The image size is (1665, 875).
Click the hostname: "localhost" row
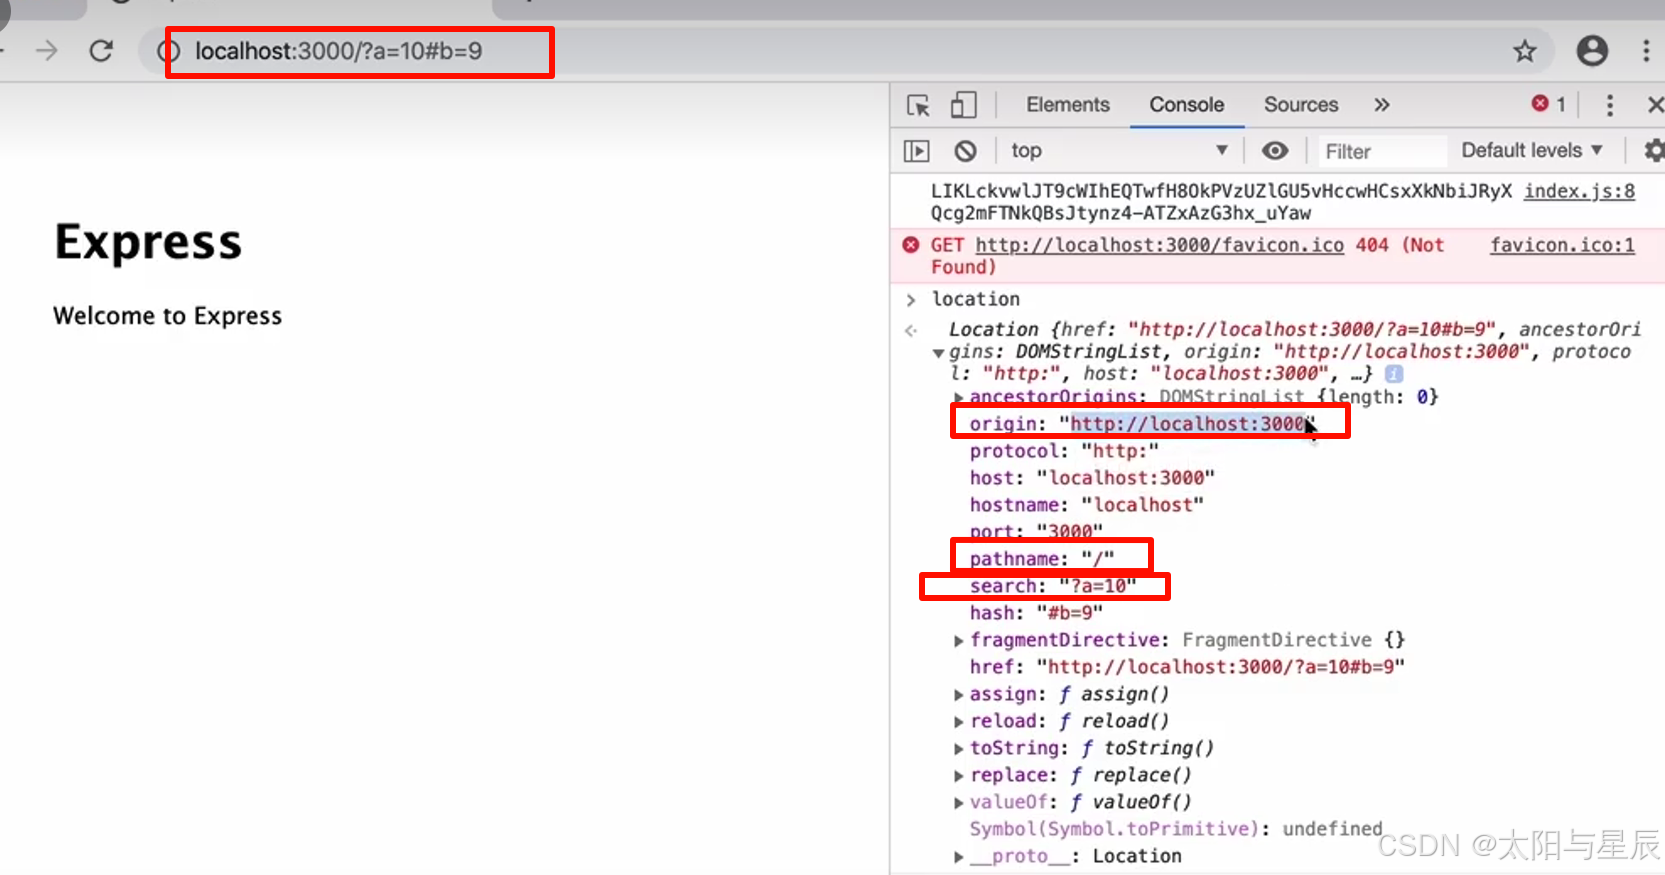[x=1087, y=505]
